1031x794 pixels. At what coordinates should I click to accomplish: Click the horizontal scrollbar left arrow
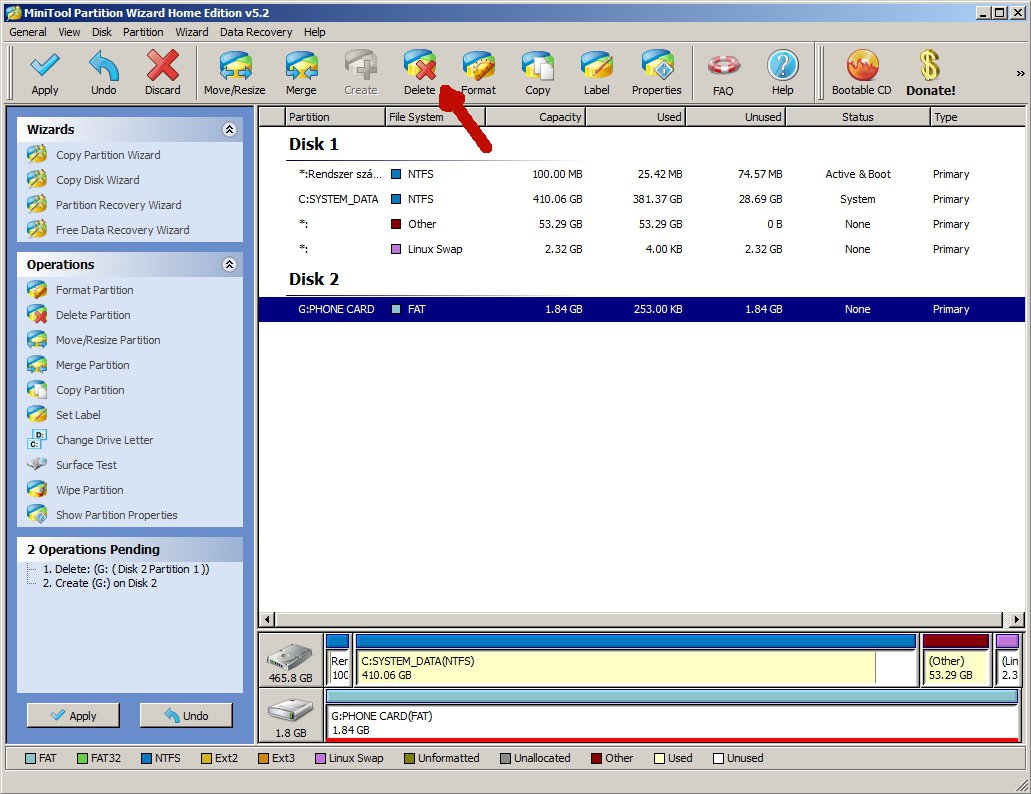click(267, 619)
